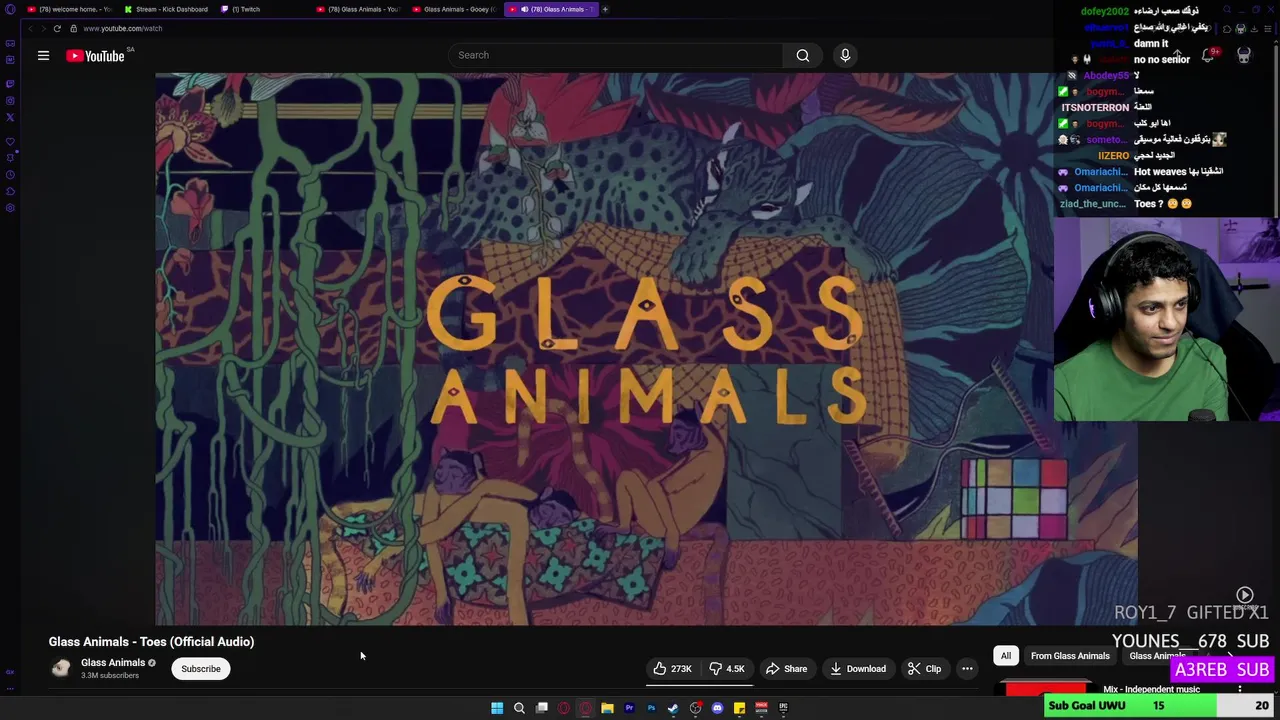Open Glass Animals channel name link

113,663
